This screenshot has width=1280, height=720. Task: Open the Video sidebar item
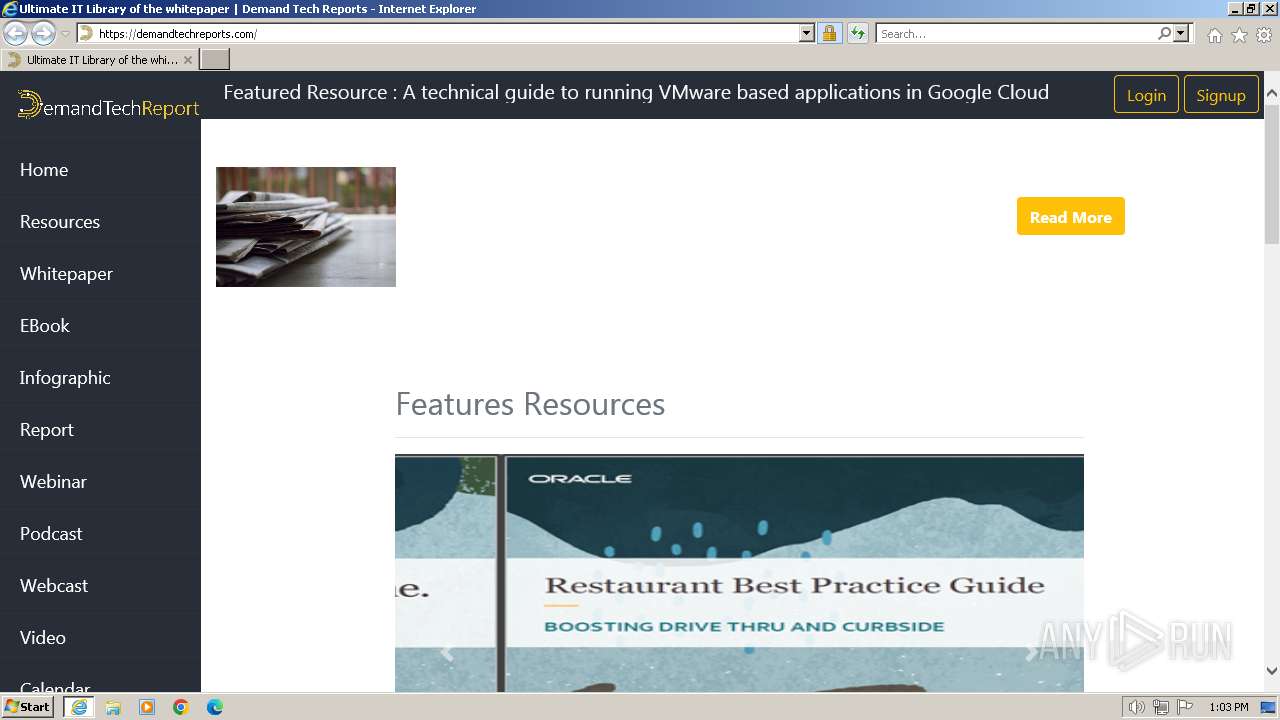click(x=43, y=638)
